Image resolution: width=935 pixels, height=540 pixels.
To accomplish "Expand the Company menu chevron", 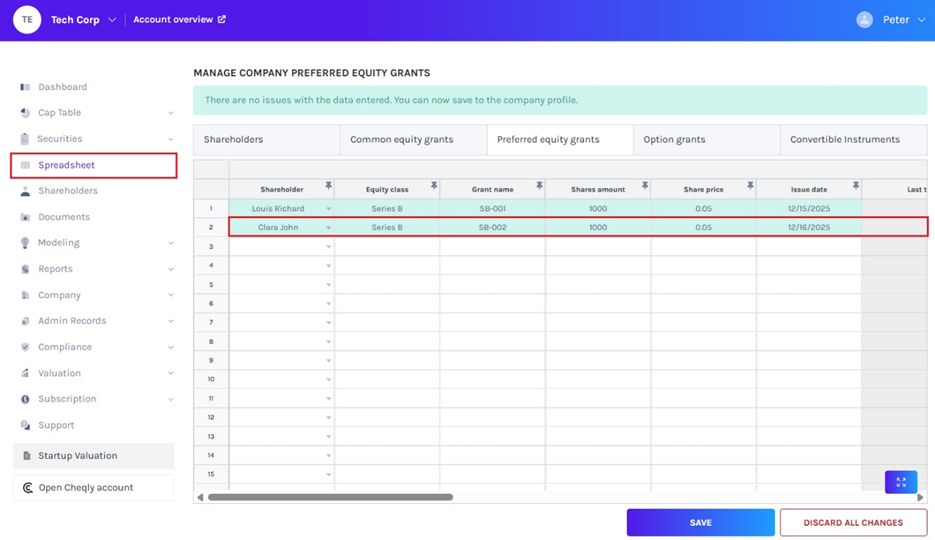I will [171, 296].
